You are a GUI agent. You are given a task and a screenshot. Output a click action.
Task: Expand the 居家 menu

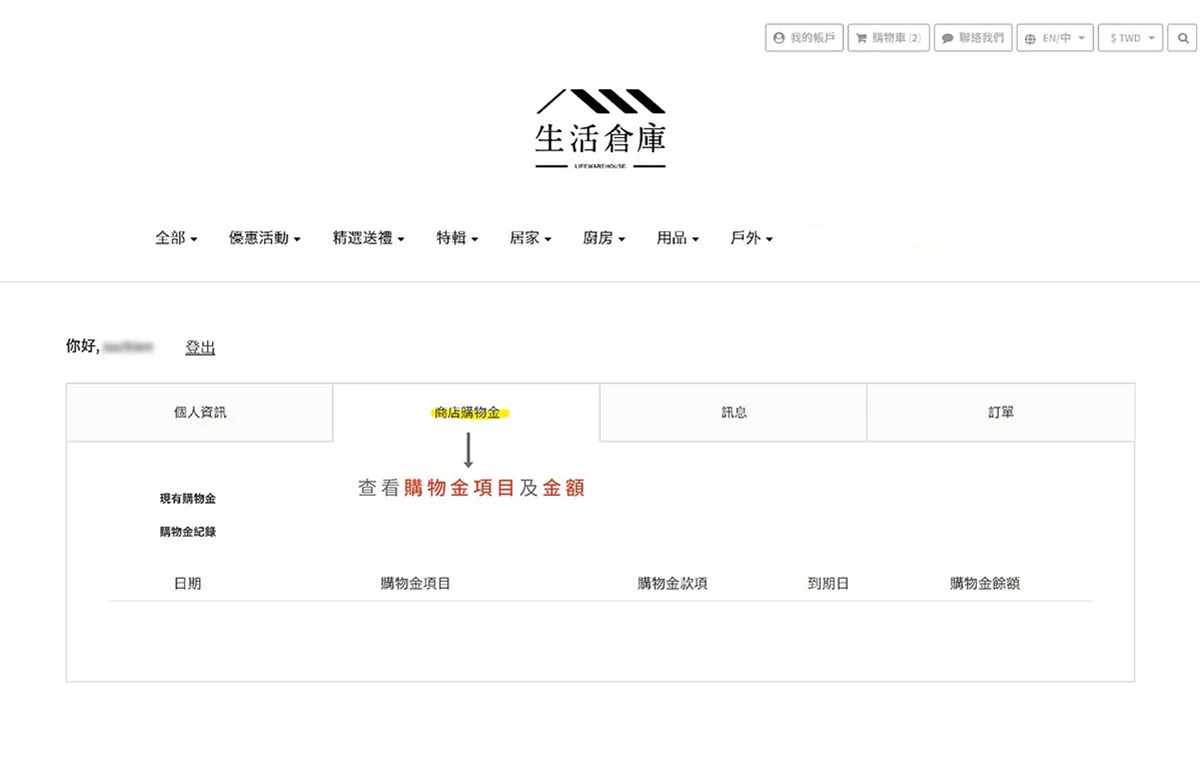click(530, 238)
